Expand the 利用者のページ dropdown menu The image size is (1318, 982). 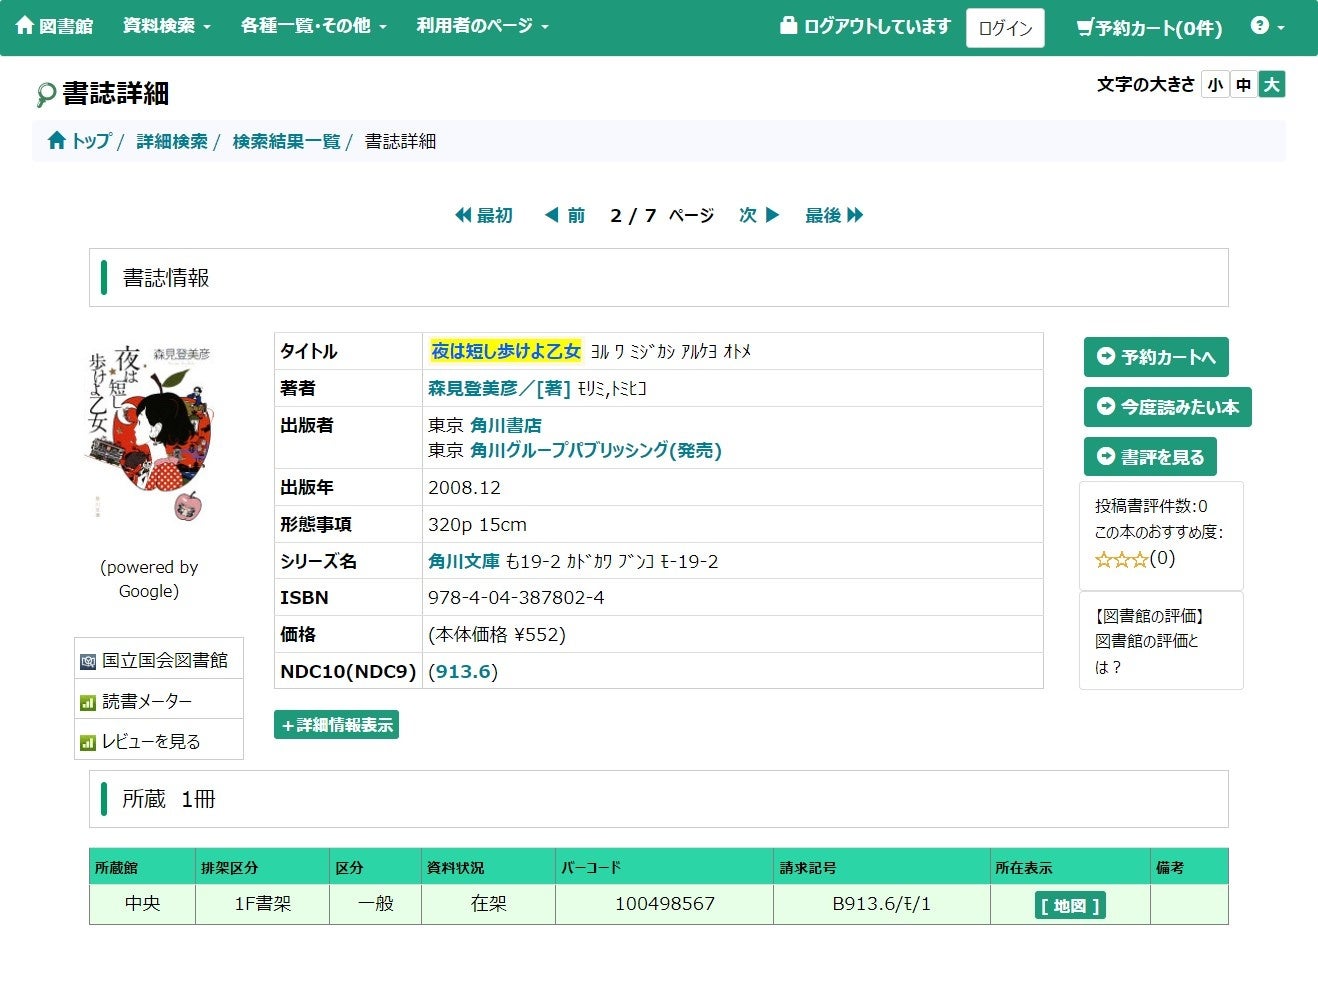(482, 26)
